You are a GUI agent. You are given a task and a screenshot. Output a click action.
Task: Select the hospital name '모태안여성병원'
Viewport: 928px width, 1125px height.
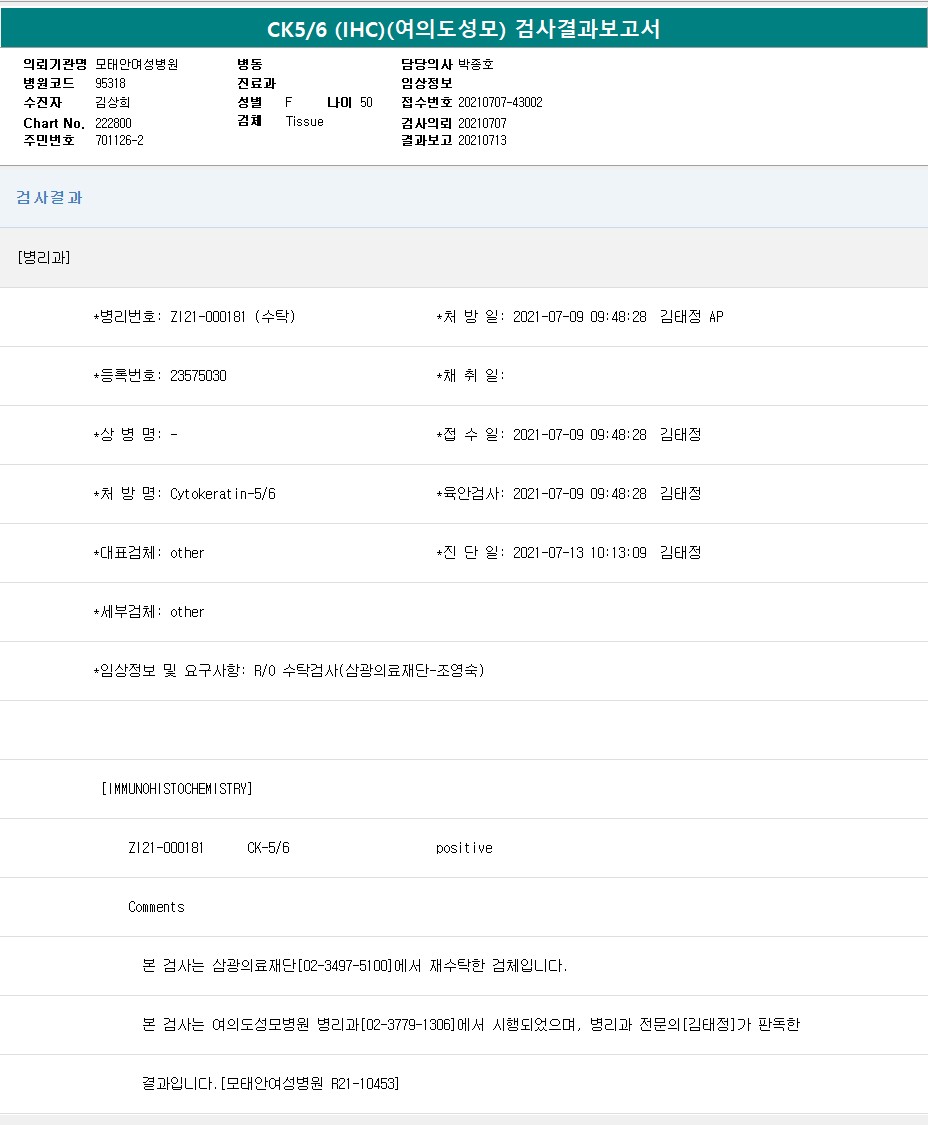(x=136, y=65)
